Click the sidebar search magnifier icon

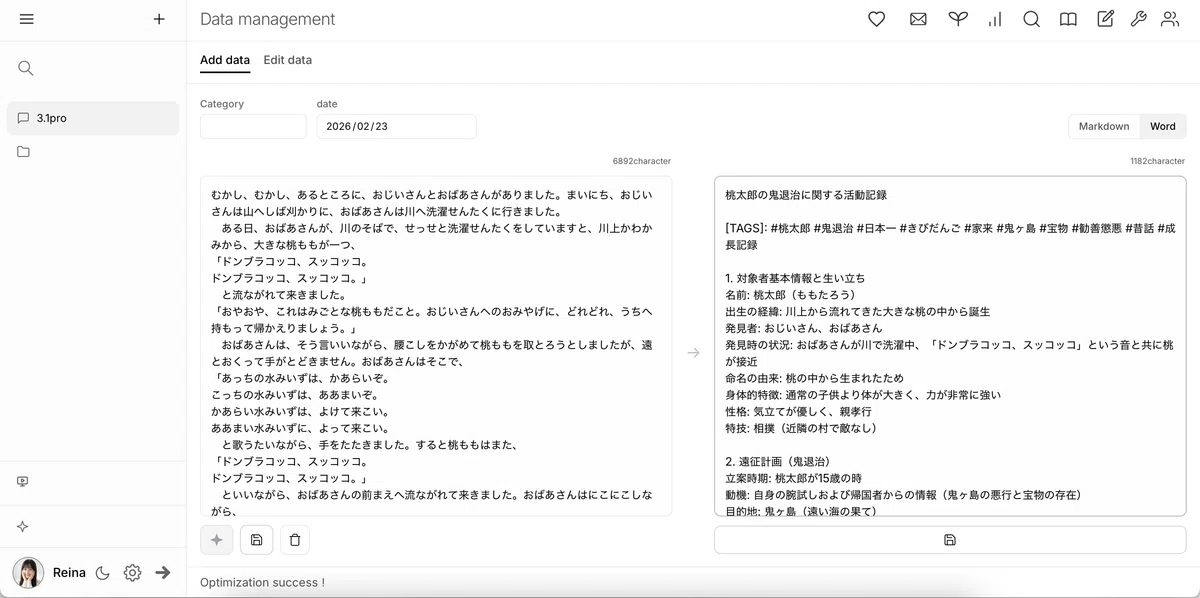[26, 68]
